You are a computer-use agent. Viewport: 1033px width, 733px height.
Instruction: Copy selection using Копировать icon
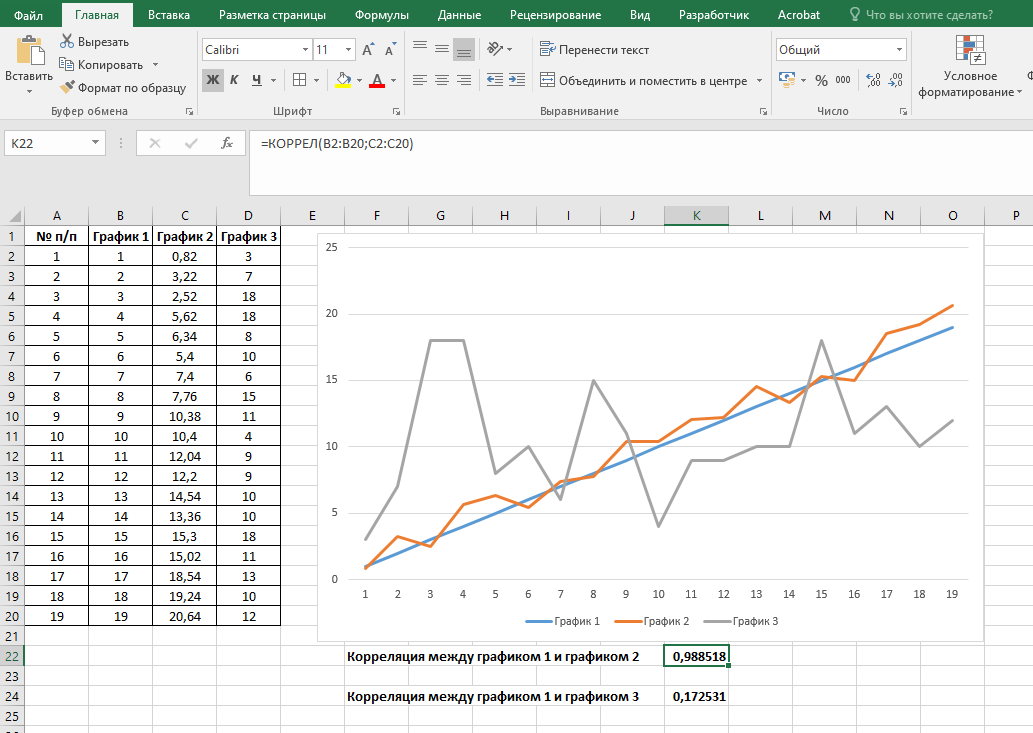[66, 65]
